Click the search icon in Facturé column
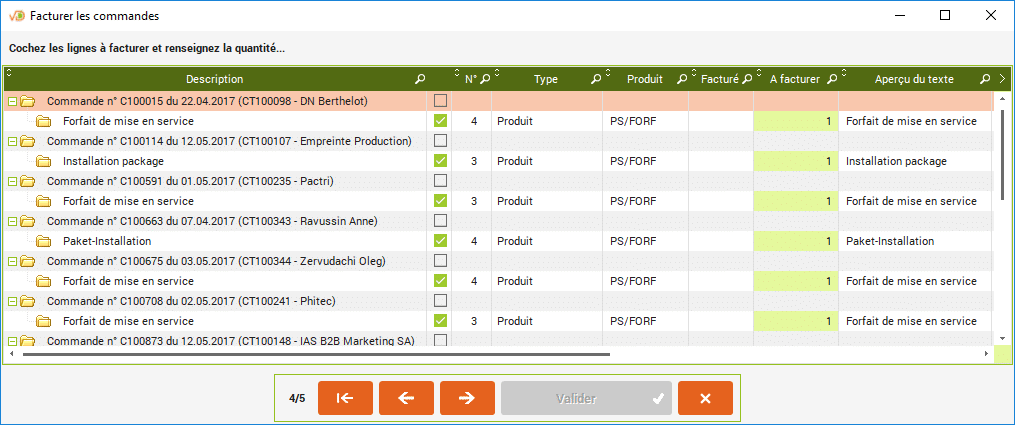Image resolution: width=1015 pixels, height=425 pixels. click(746, 79)
